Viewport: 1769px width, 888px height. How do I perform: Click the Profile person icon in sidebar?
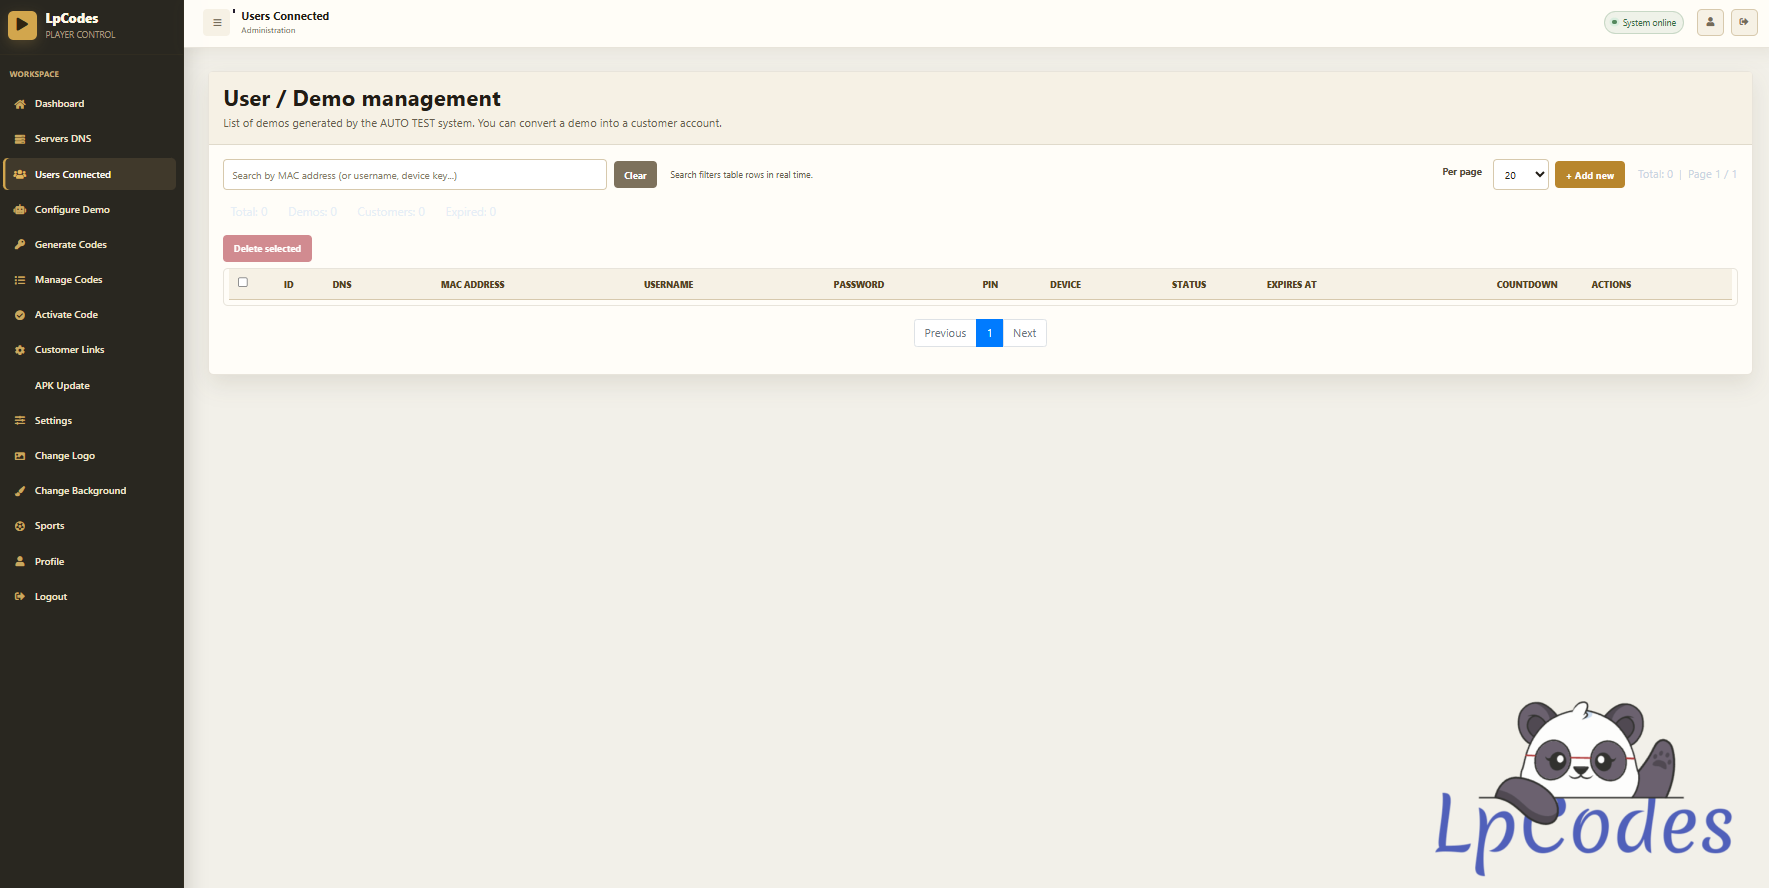point(20,562)
